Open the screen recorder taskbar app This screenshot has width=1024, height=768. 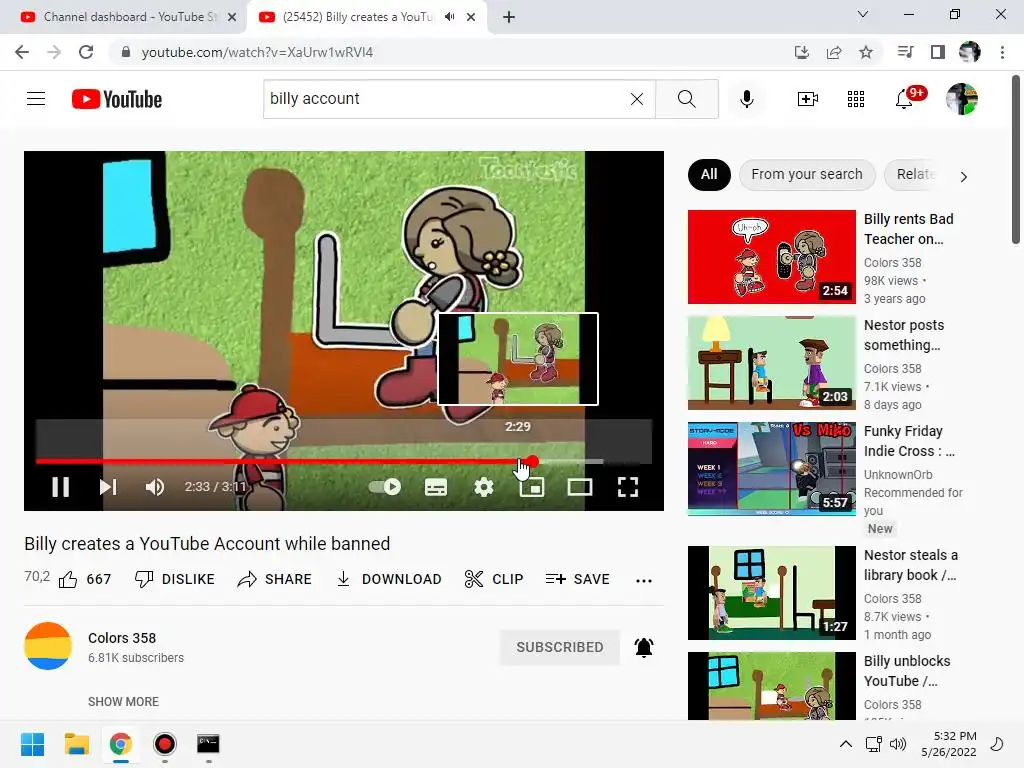pyautogui.click(x=165, y=744)
